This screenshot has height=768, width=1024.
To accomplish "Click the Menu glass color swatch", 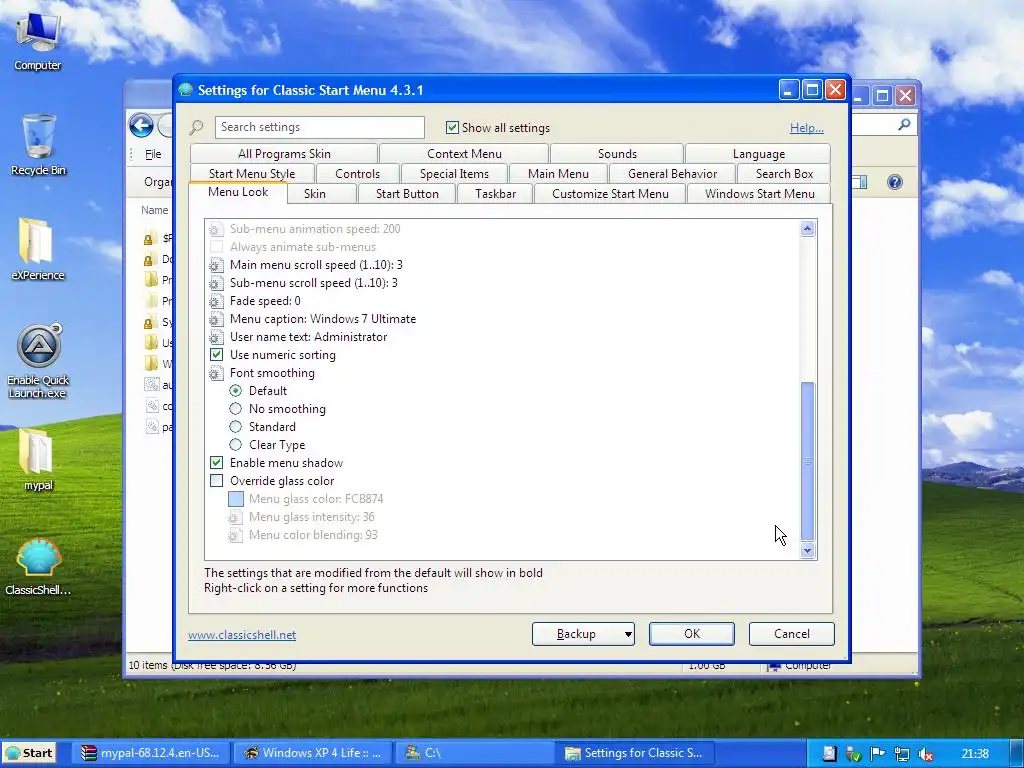I will (236, 499).
